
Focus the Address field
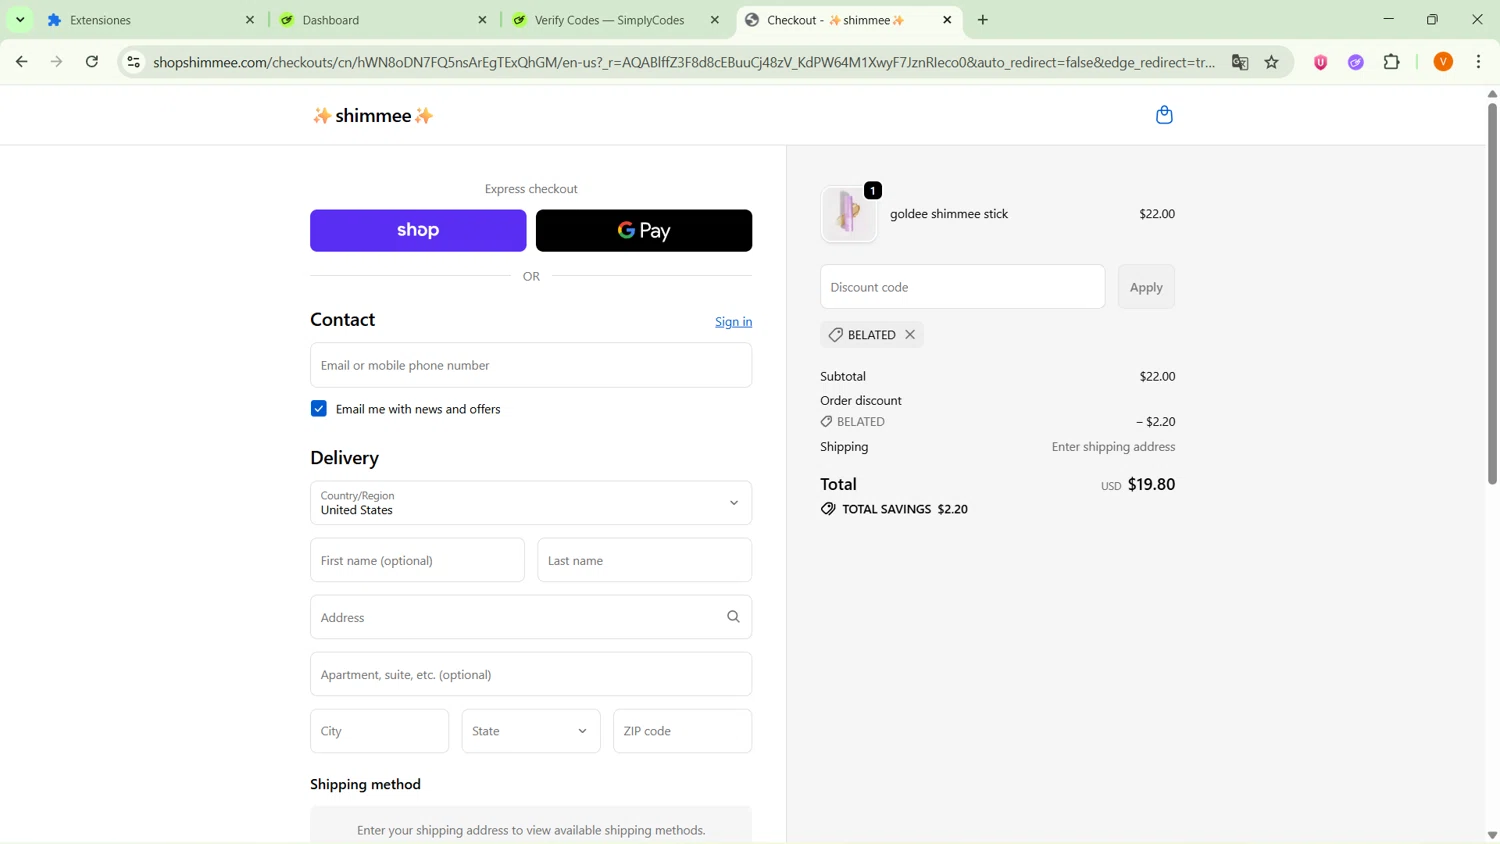[x=531, y=617]
